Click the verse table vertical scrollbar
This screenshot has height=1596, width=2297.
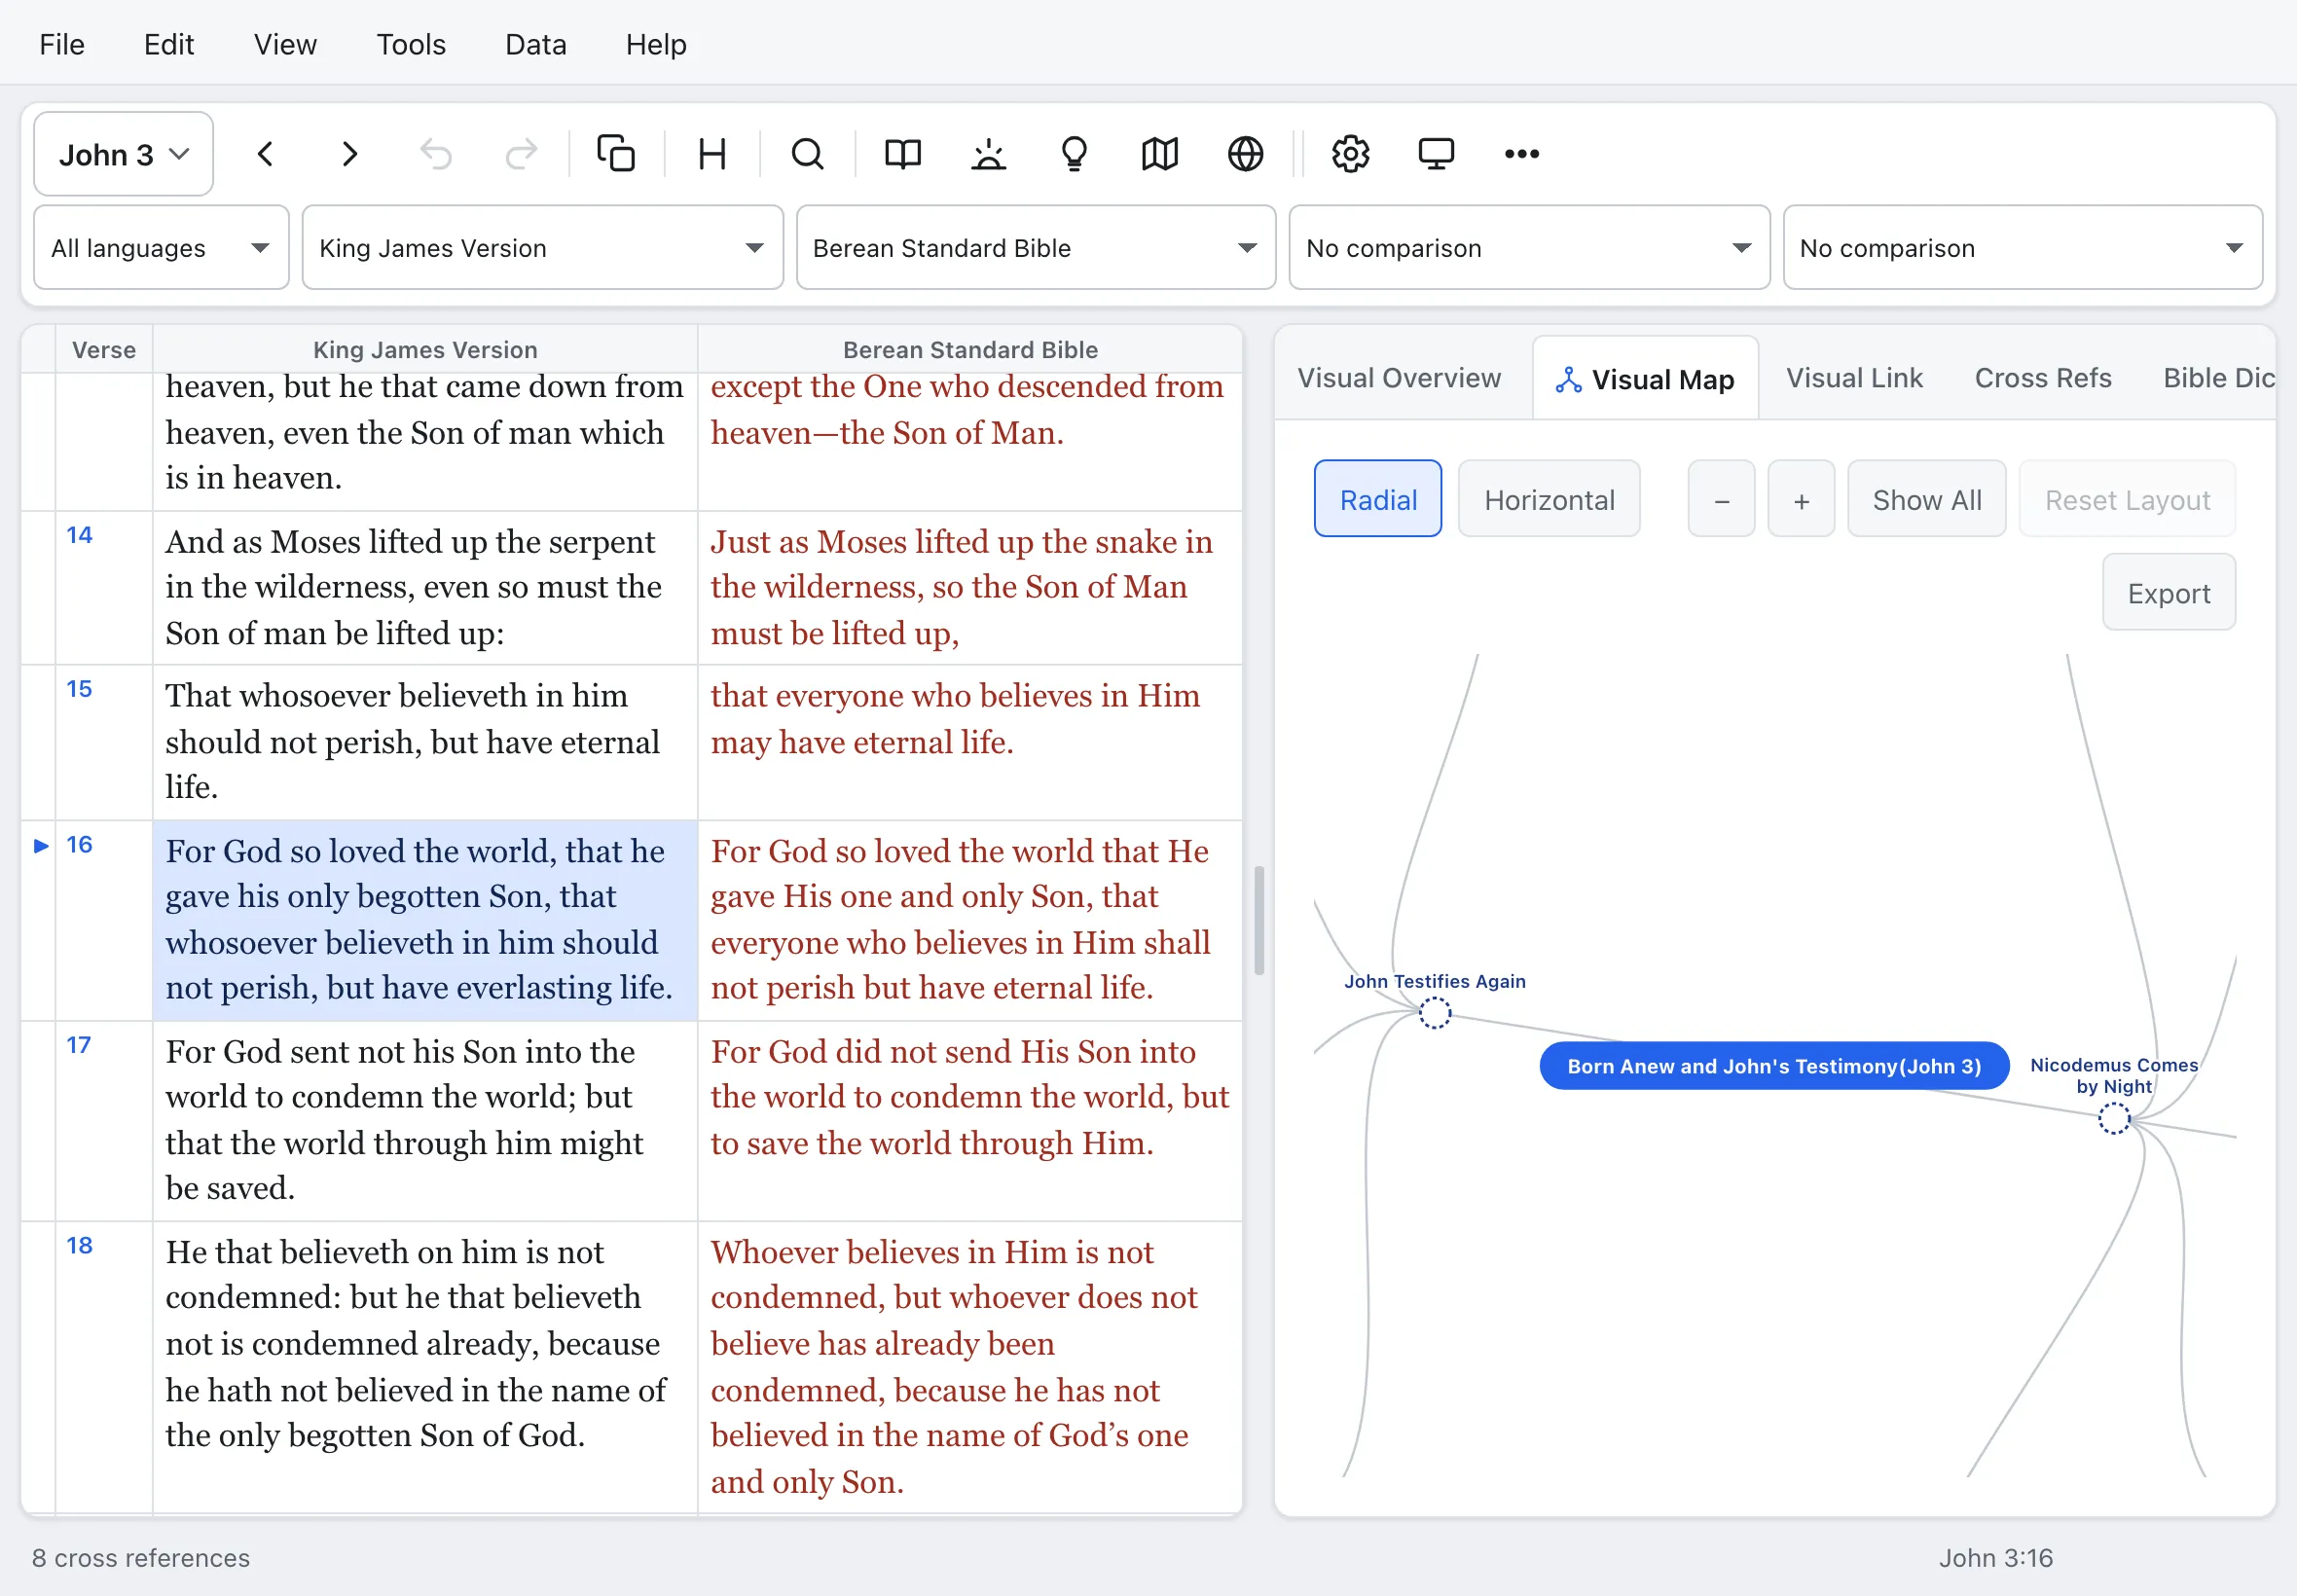click(1258, 921)
